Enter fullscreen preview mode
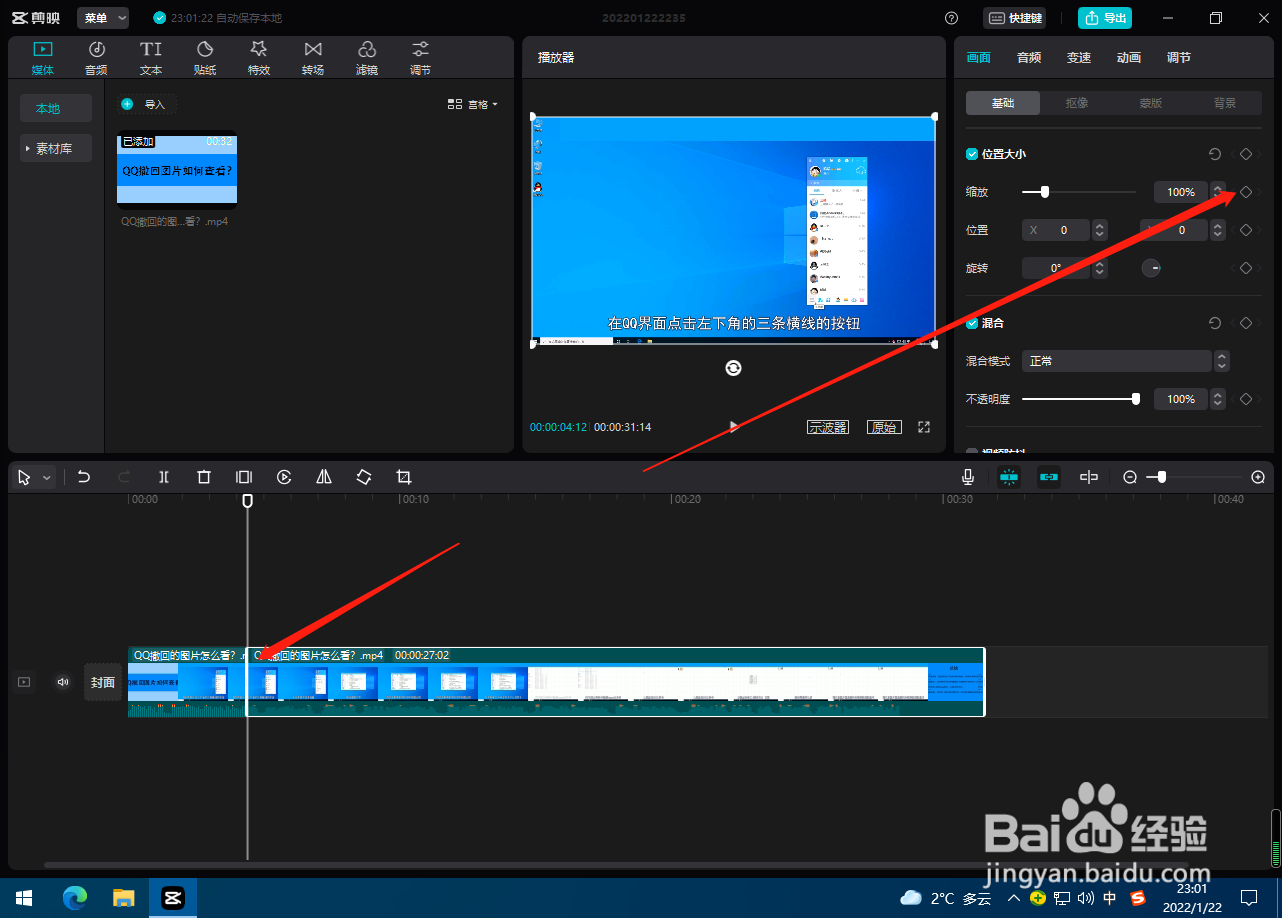This screenshot has height=918, width=1282. point(924,427)
